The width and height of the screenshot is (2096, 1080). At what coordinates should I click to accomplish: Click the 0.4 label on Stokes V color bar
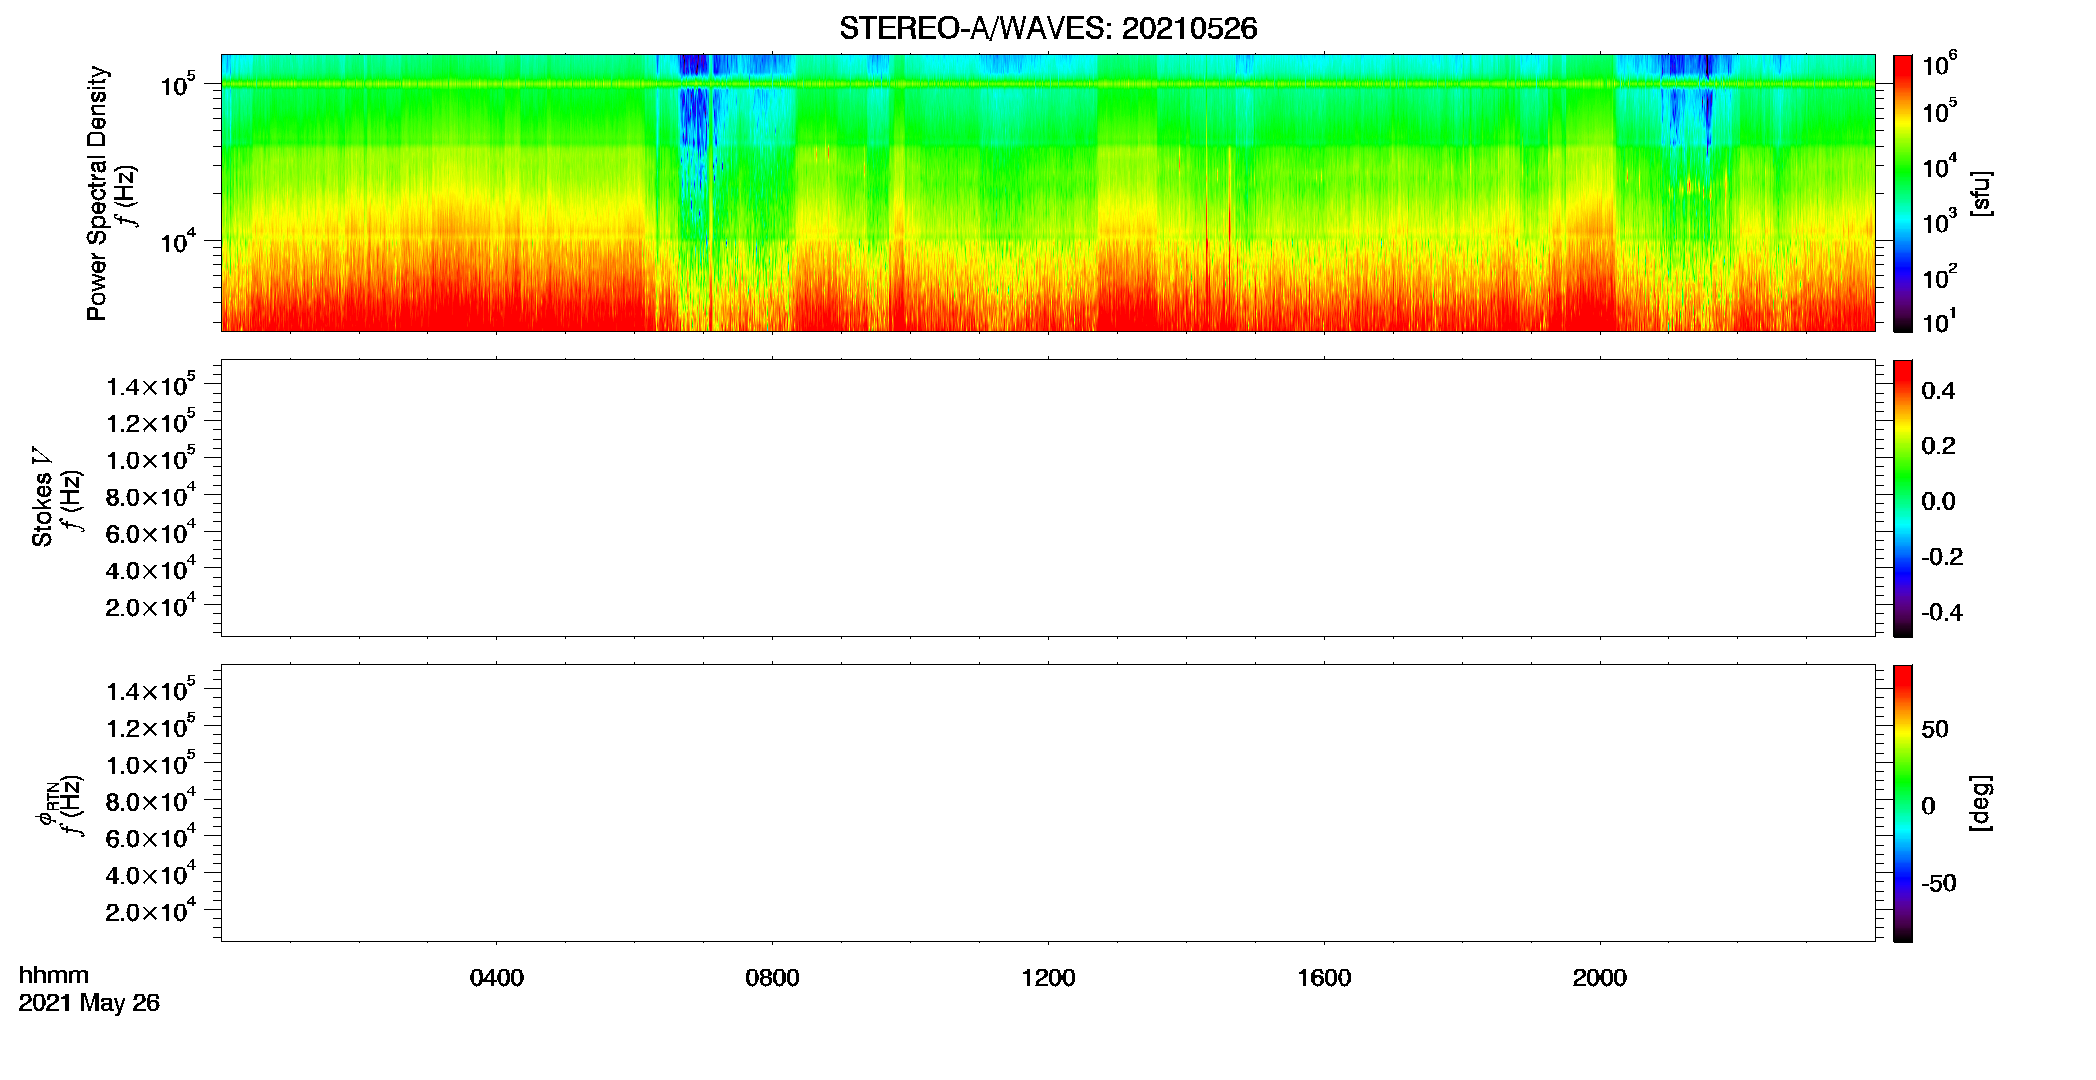(x=1938, y=391)
